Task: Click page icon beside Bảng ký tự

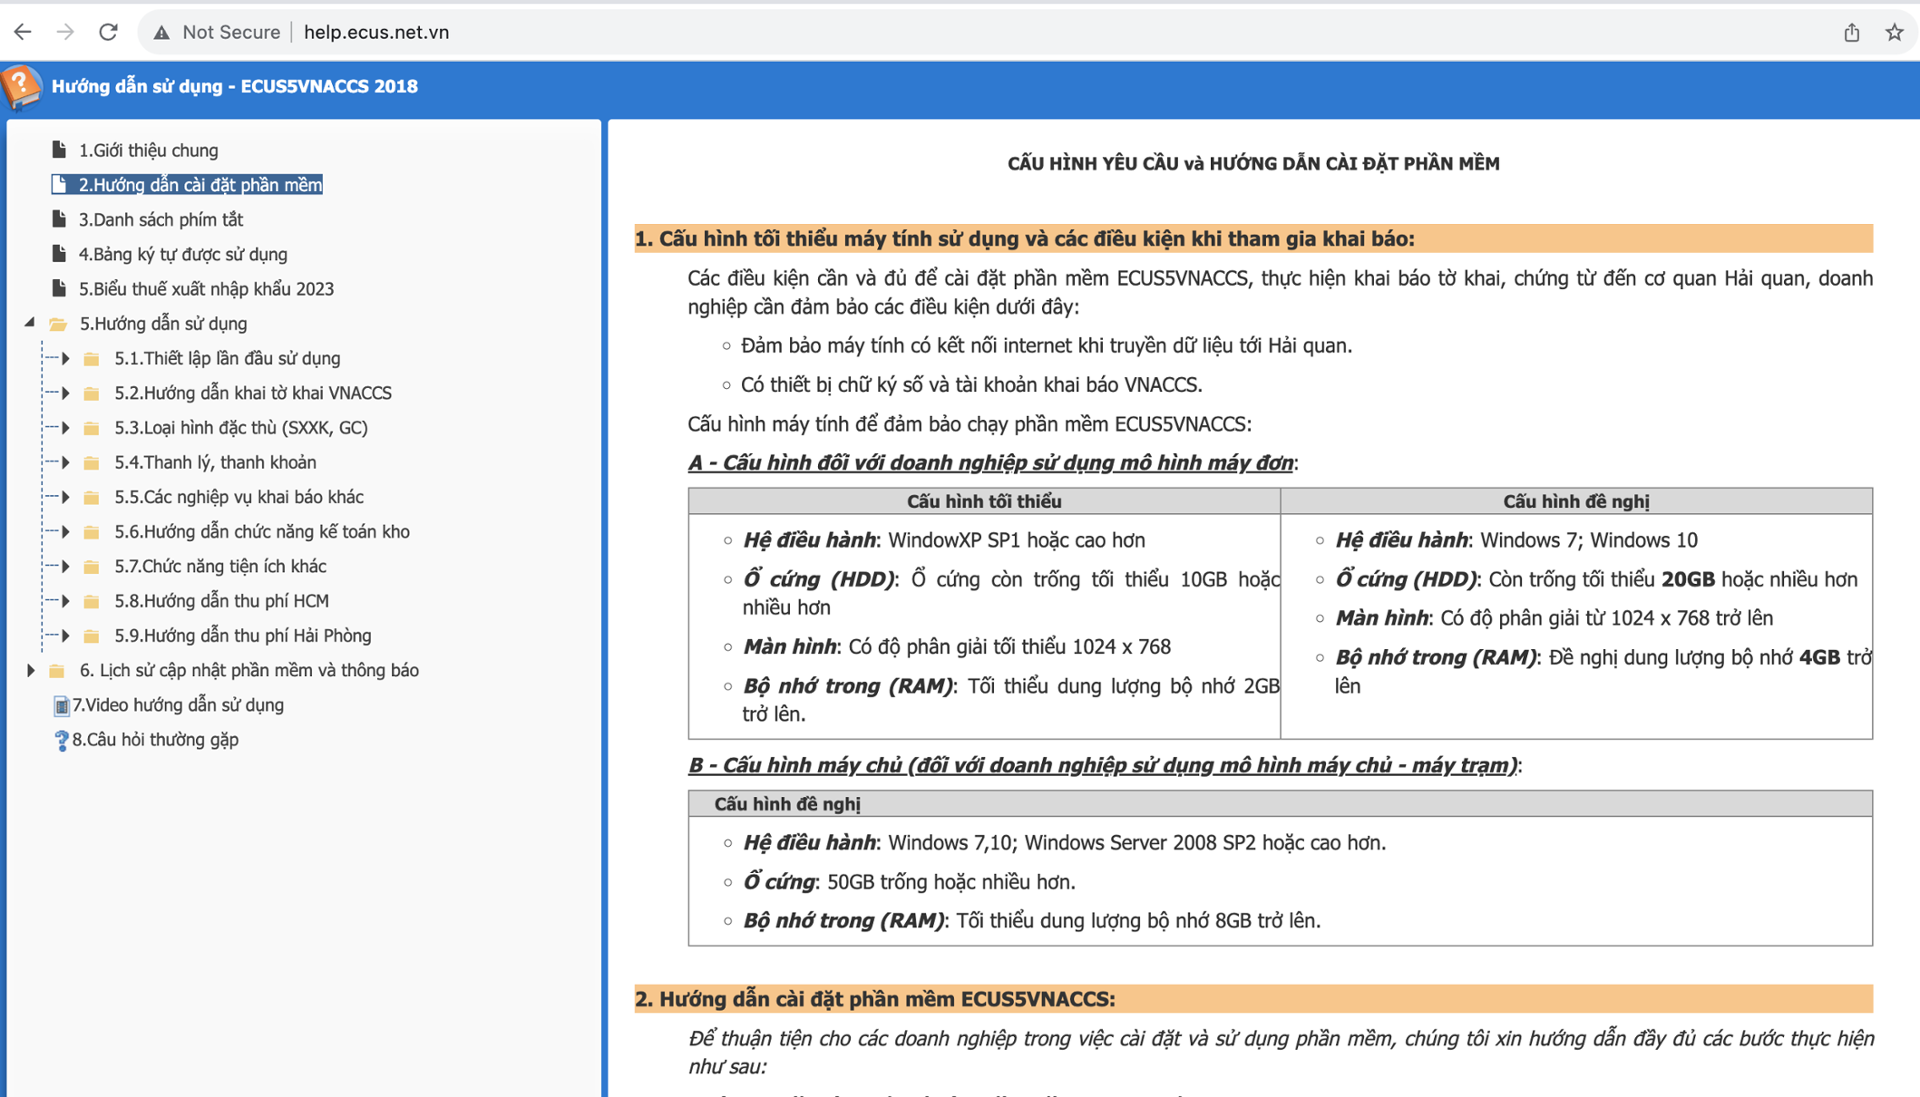Action: click(x=59, y=254)
